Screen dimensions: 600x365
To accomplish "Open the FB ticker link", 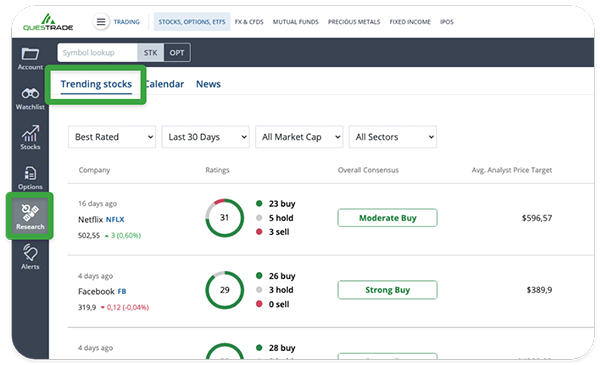I will pyautogui.click(x=122, y=292).
